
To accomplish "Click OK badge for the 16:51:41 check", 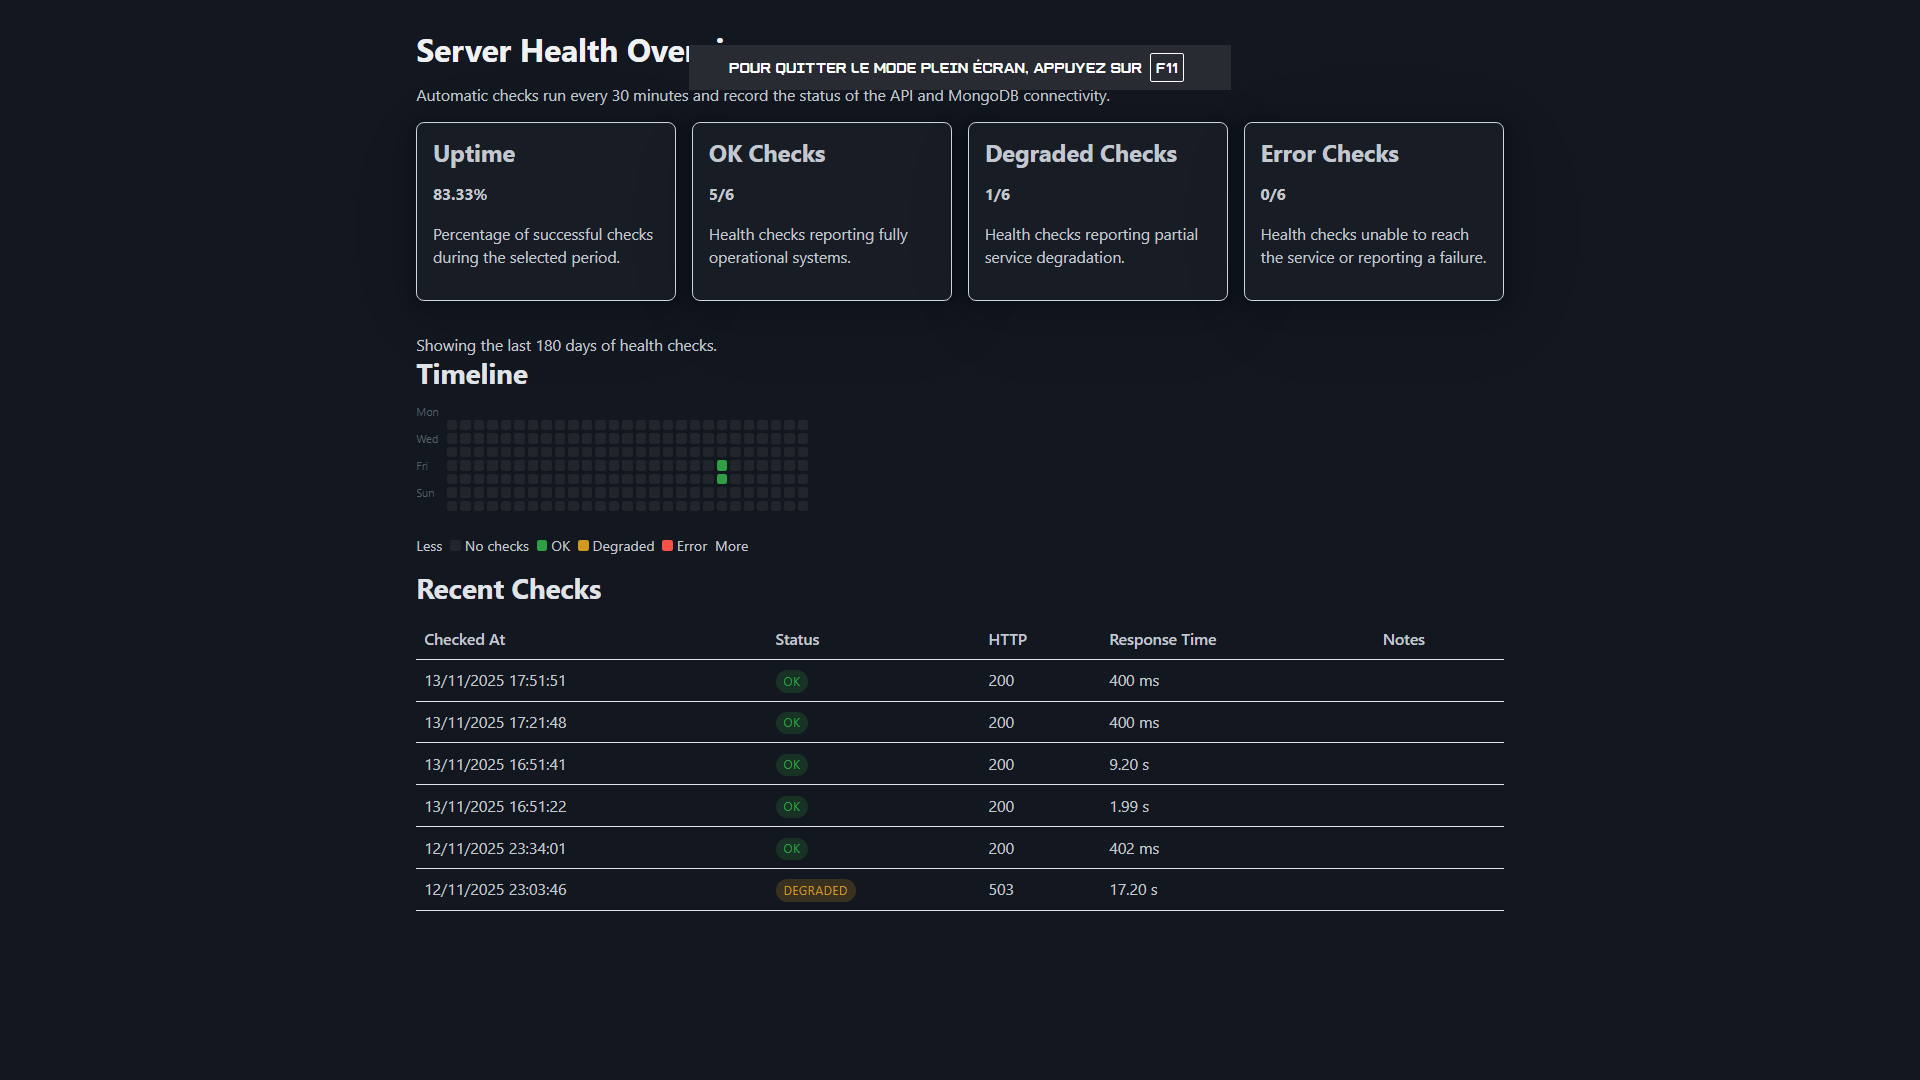I will tap(791, 765).
